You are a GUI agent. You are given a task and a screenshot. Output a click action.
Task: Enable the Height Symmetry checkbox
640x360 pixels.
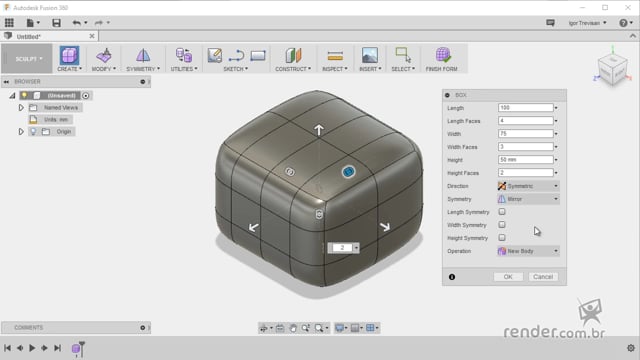(502, 238)
